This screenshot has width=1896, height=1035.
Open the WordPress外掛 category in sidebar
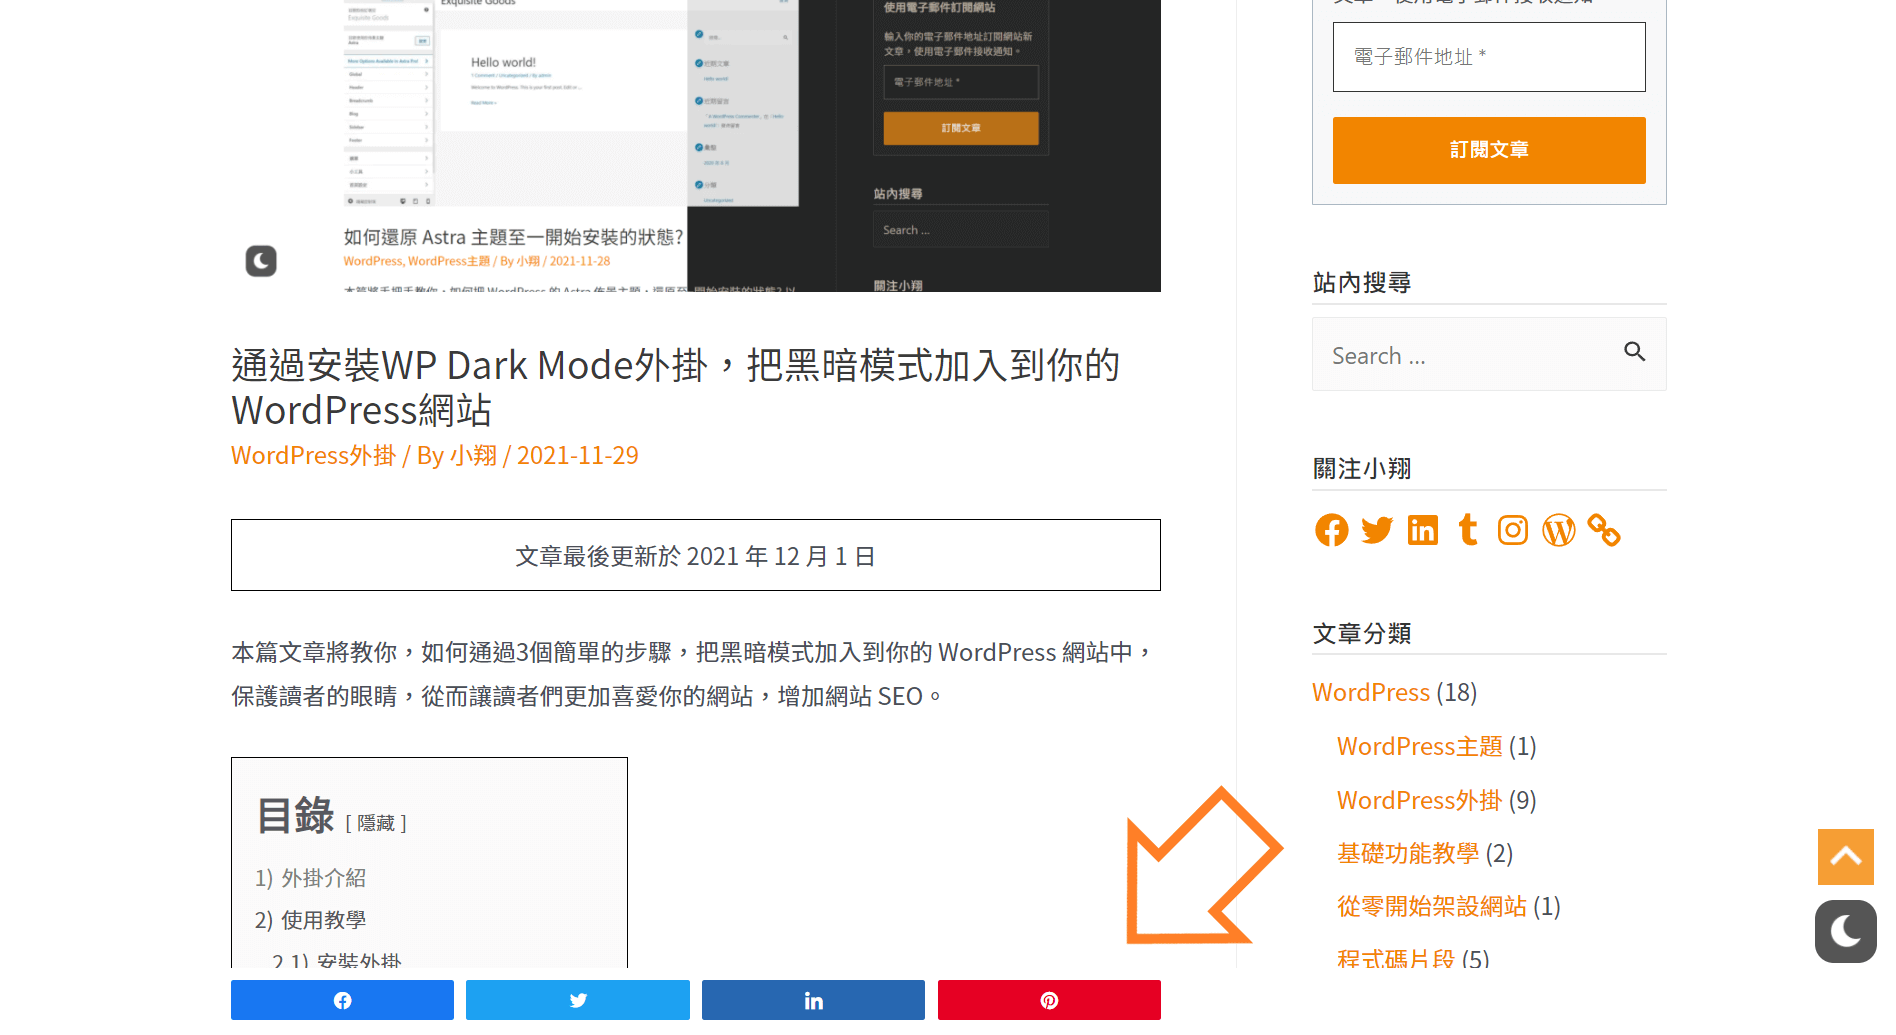coord(1419,800)
